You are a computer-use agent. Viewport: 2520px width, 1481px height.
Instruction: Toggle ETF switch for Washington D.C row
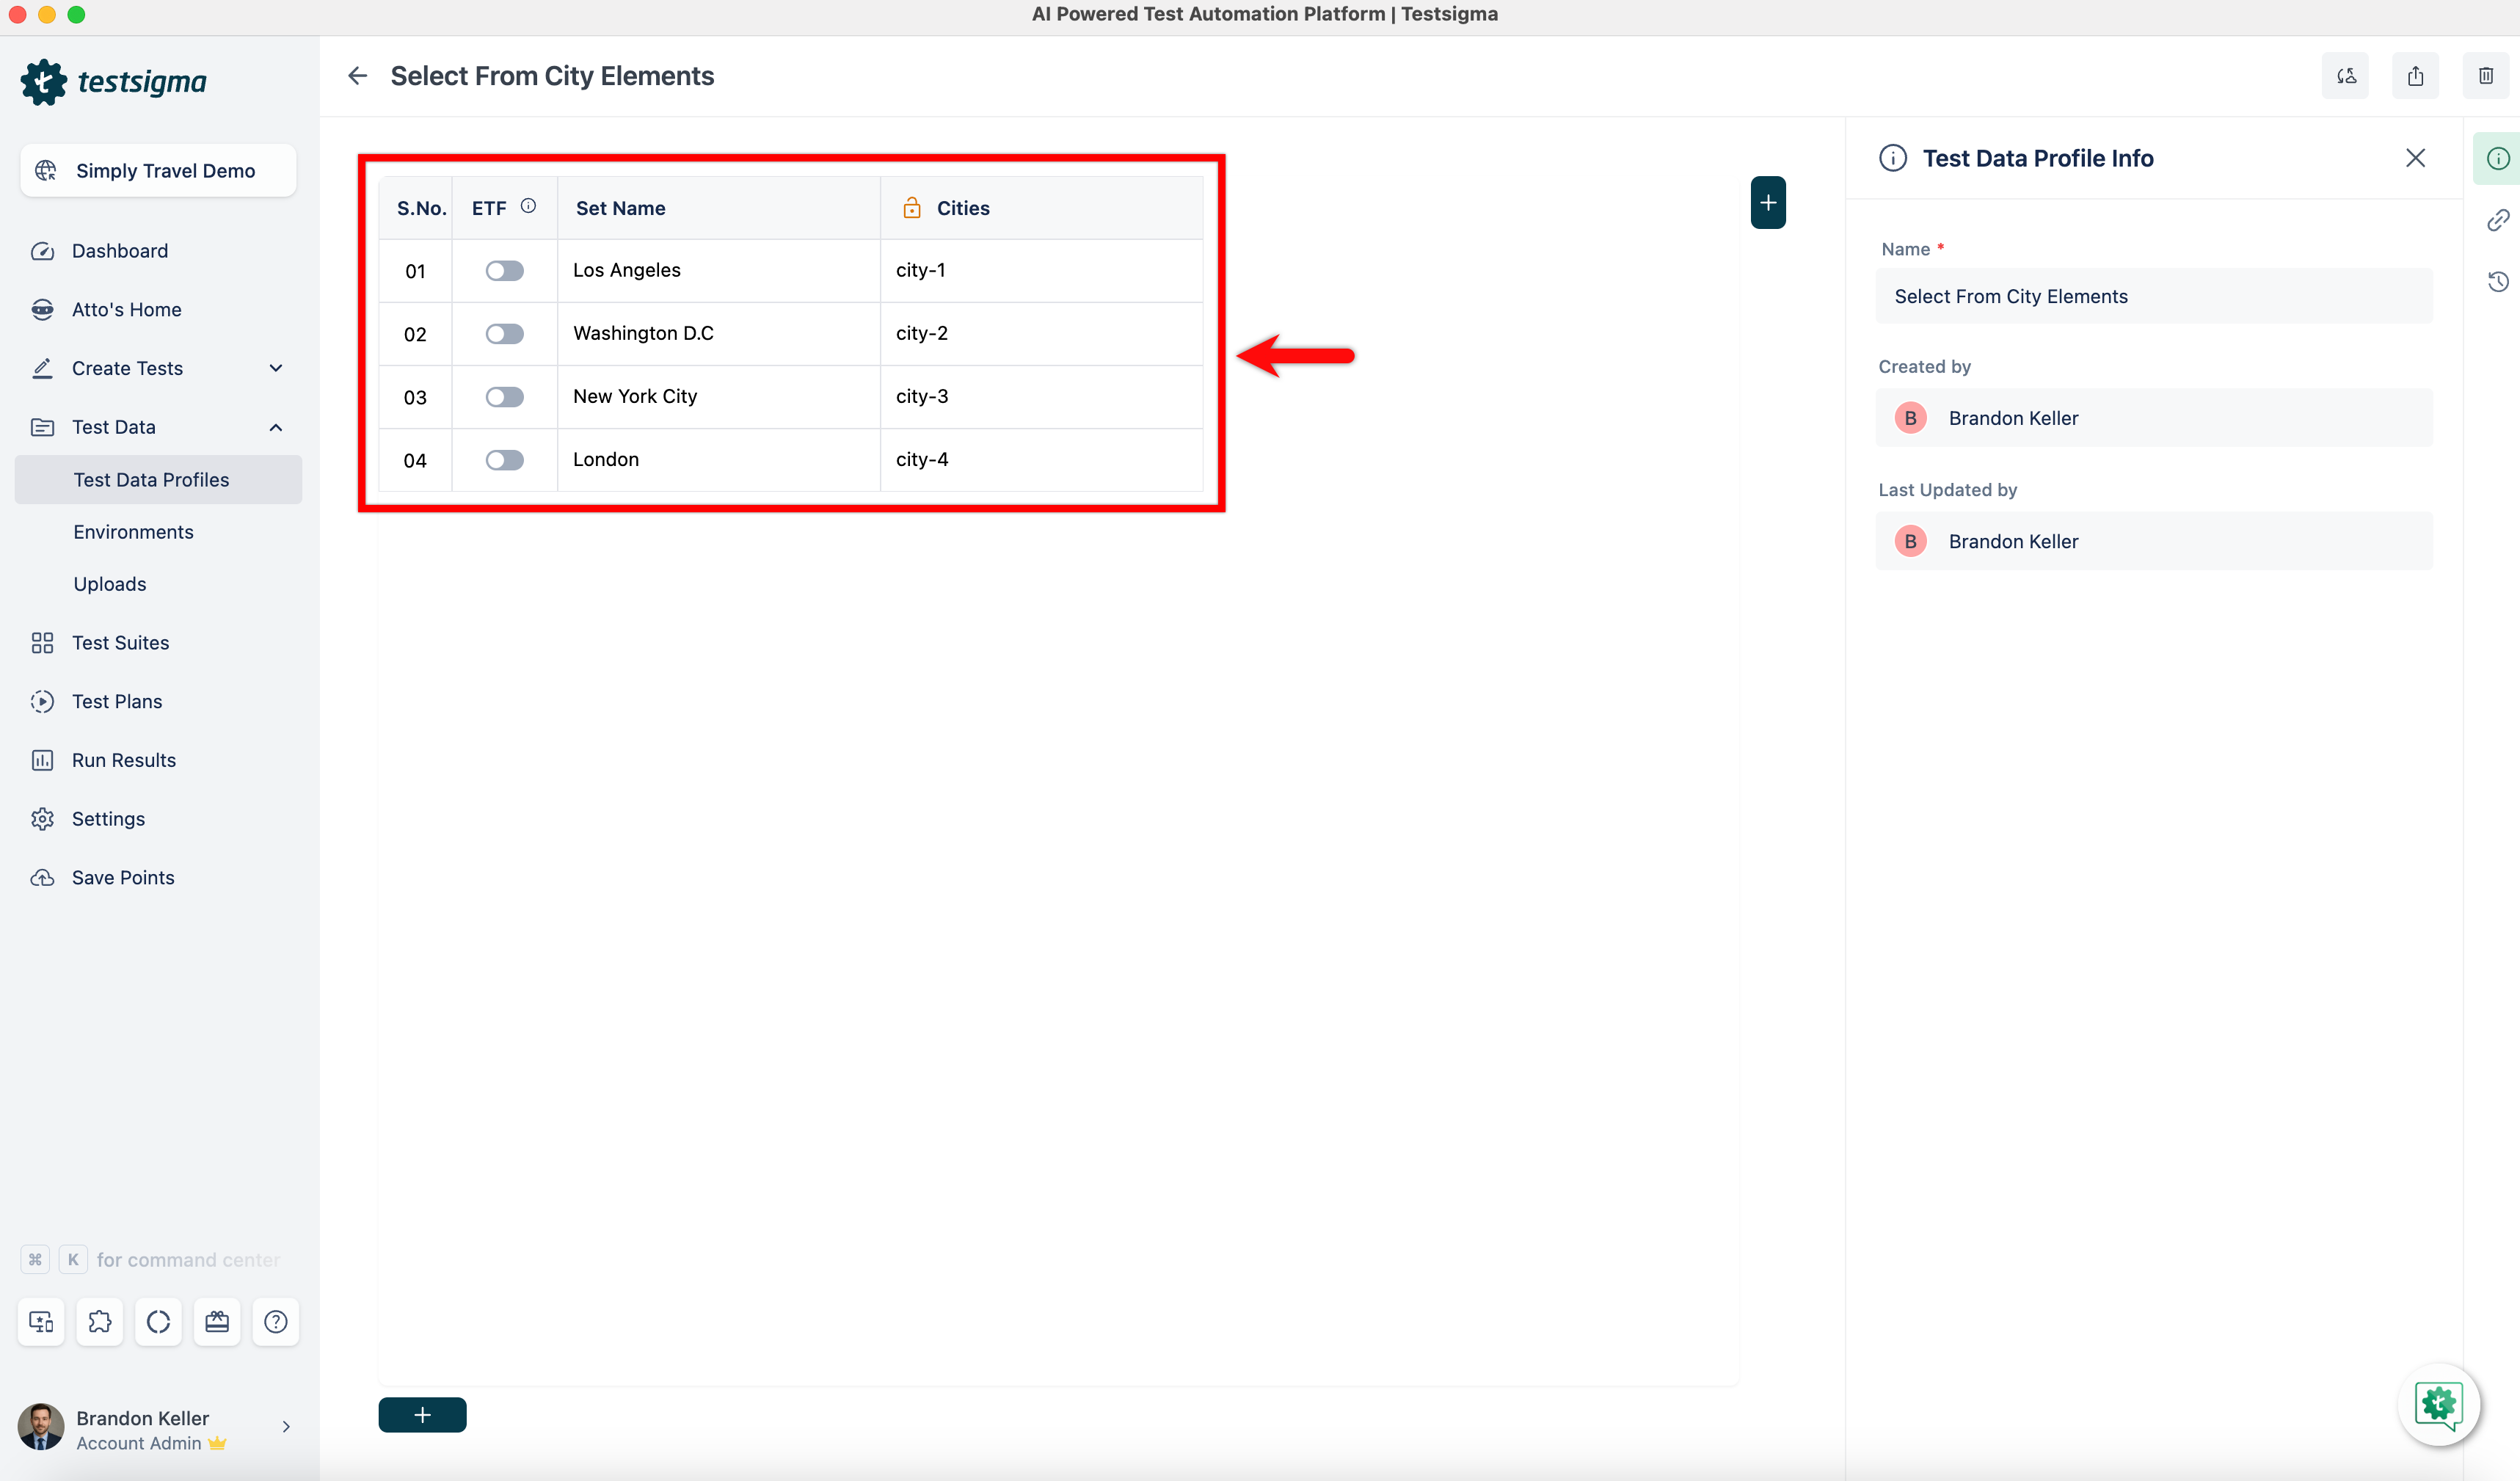[504, 334]
